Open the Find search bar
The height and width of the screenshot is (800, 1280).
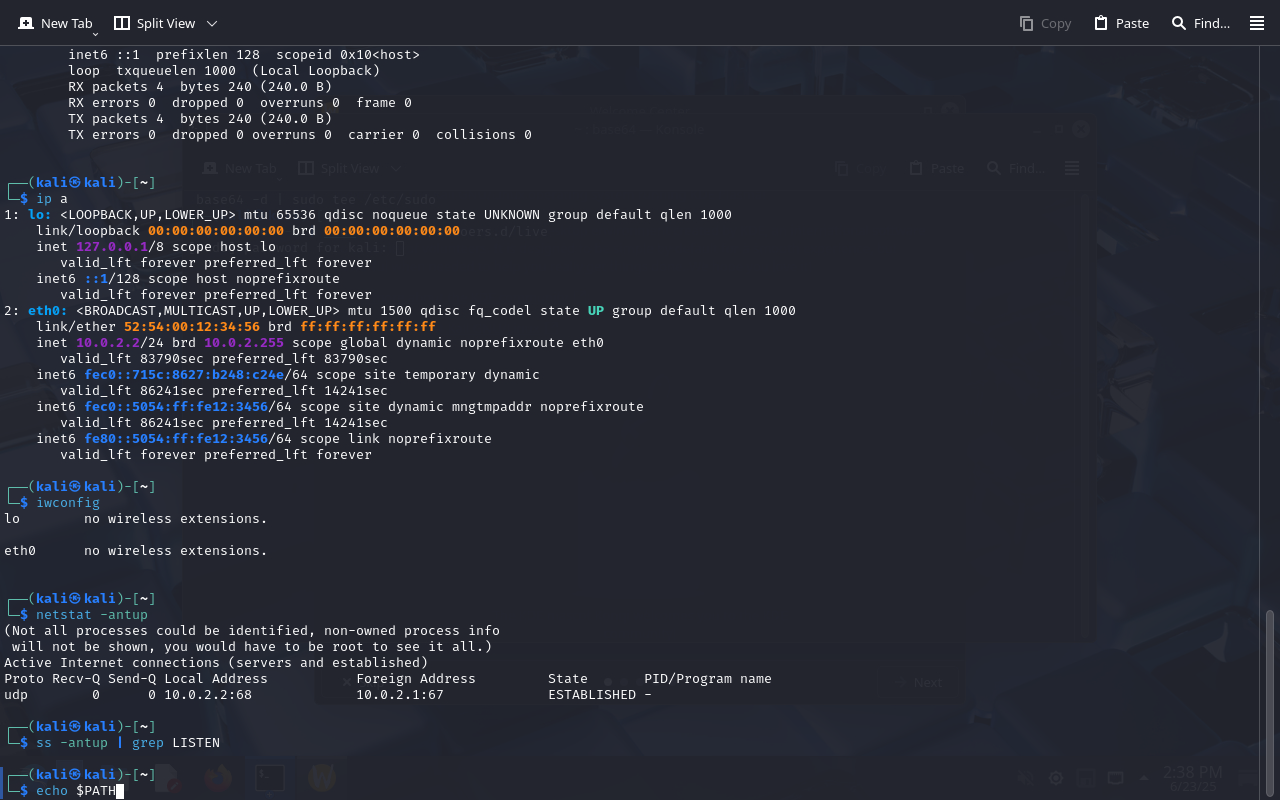(x=1201, y=23)
